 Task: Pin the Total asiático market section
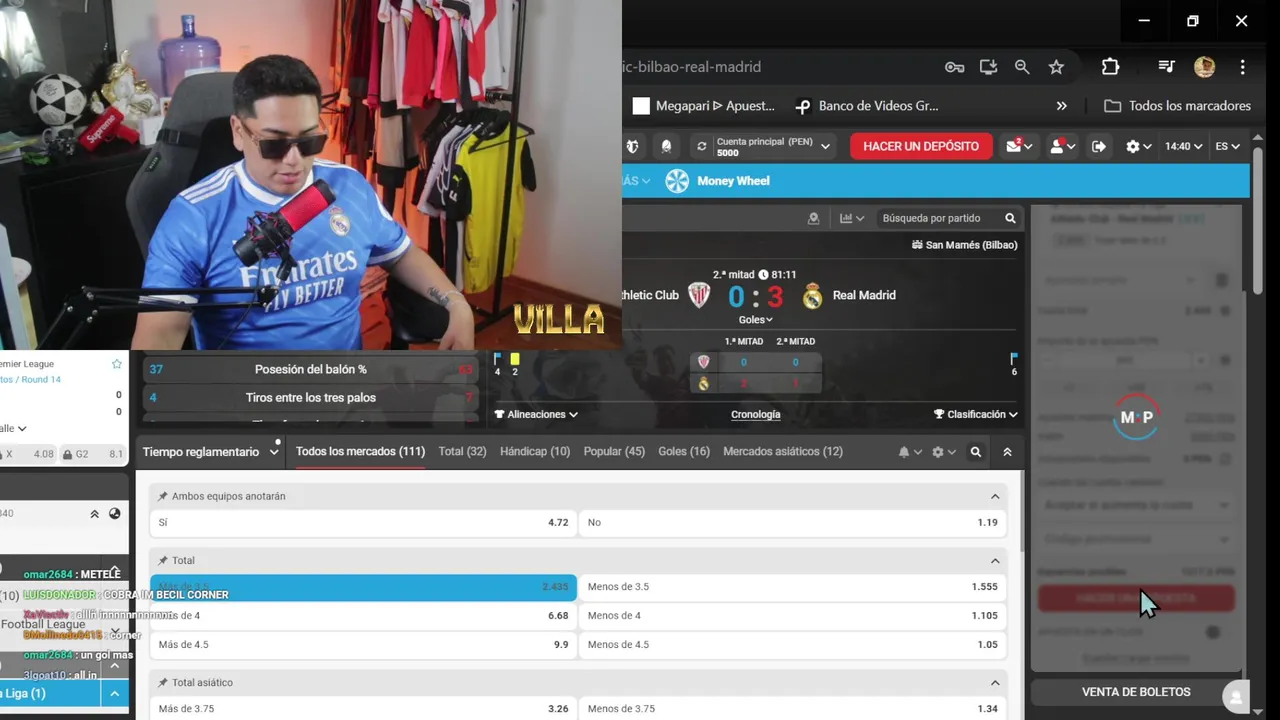click(163, 682)
